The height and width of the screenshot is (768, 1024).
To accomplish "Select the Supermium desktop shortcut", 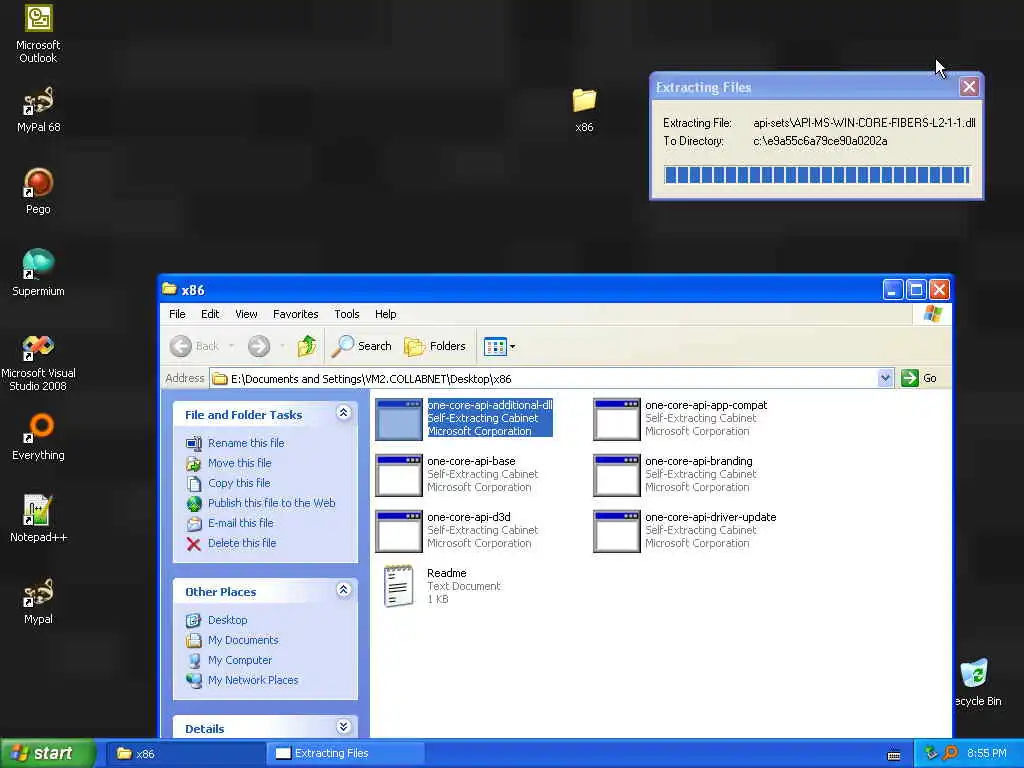I will pos(38,273).
